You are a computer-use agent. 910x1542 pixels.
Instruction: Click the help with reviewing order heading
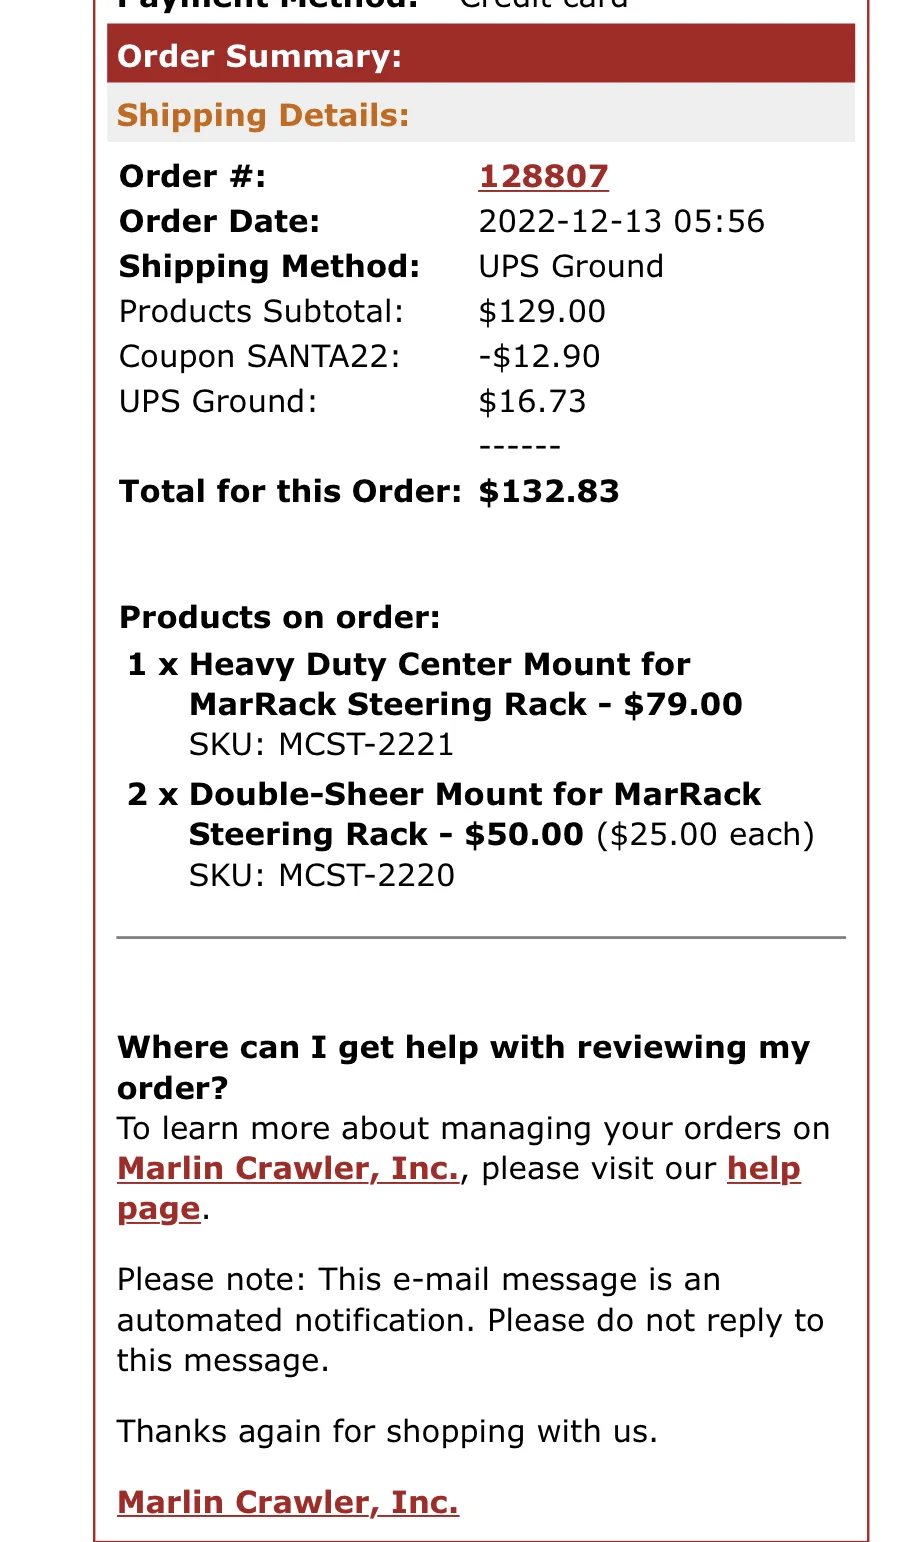point(464,1067)
